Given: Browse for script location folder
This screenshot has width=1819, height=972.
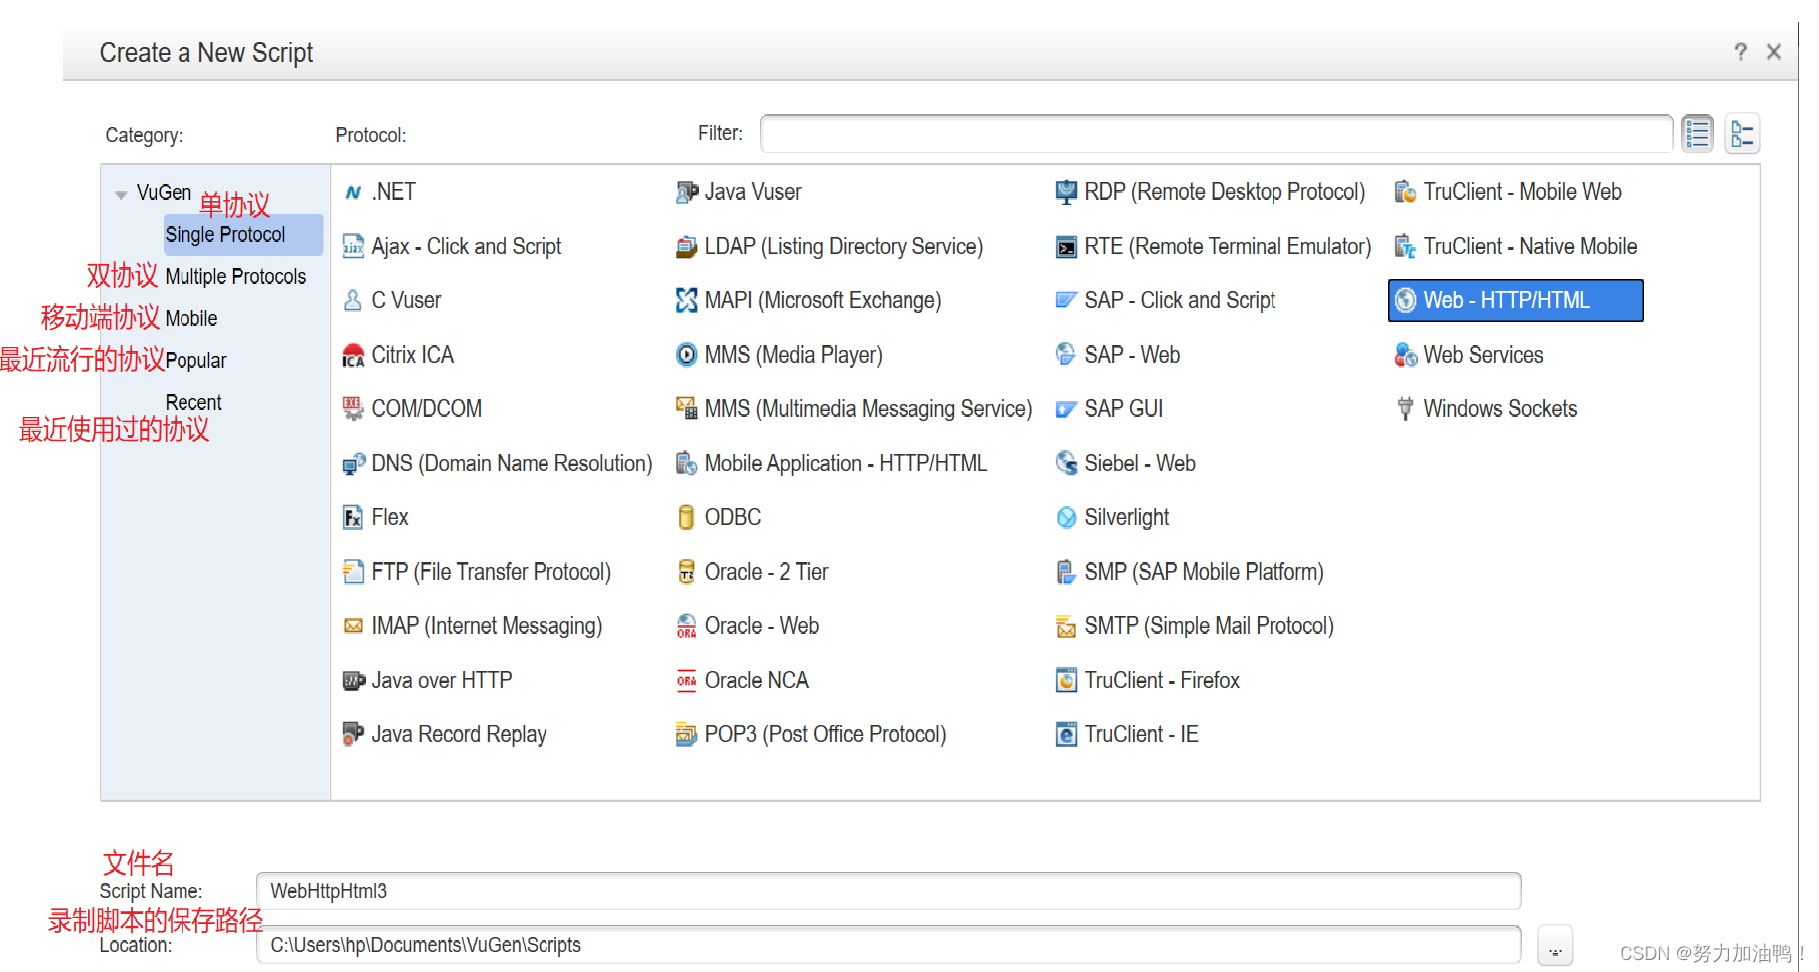Looking at the screenshot, I should [x=1555, y=945].
